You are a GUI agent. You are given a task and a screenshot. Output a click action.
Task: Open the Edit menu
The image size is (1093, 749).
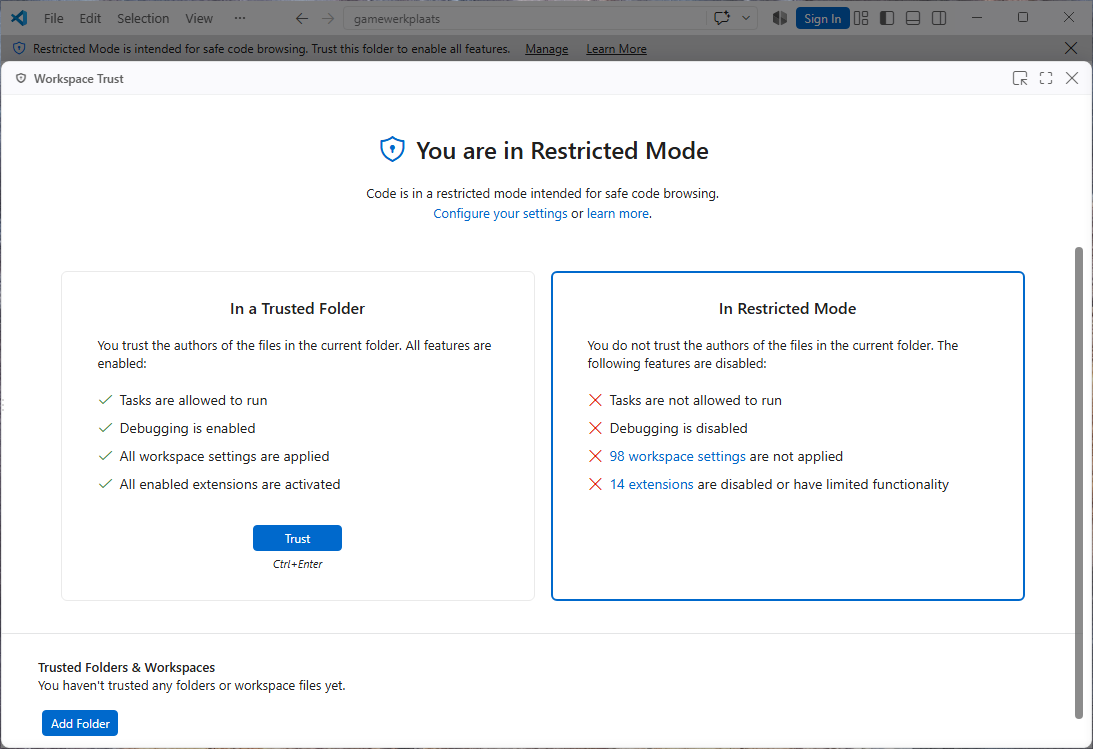click(x=90, y=19)
